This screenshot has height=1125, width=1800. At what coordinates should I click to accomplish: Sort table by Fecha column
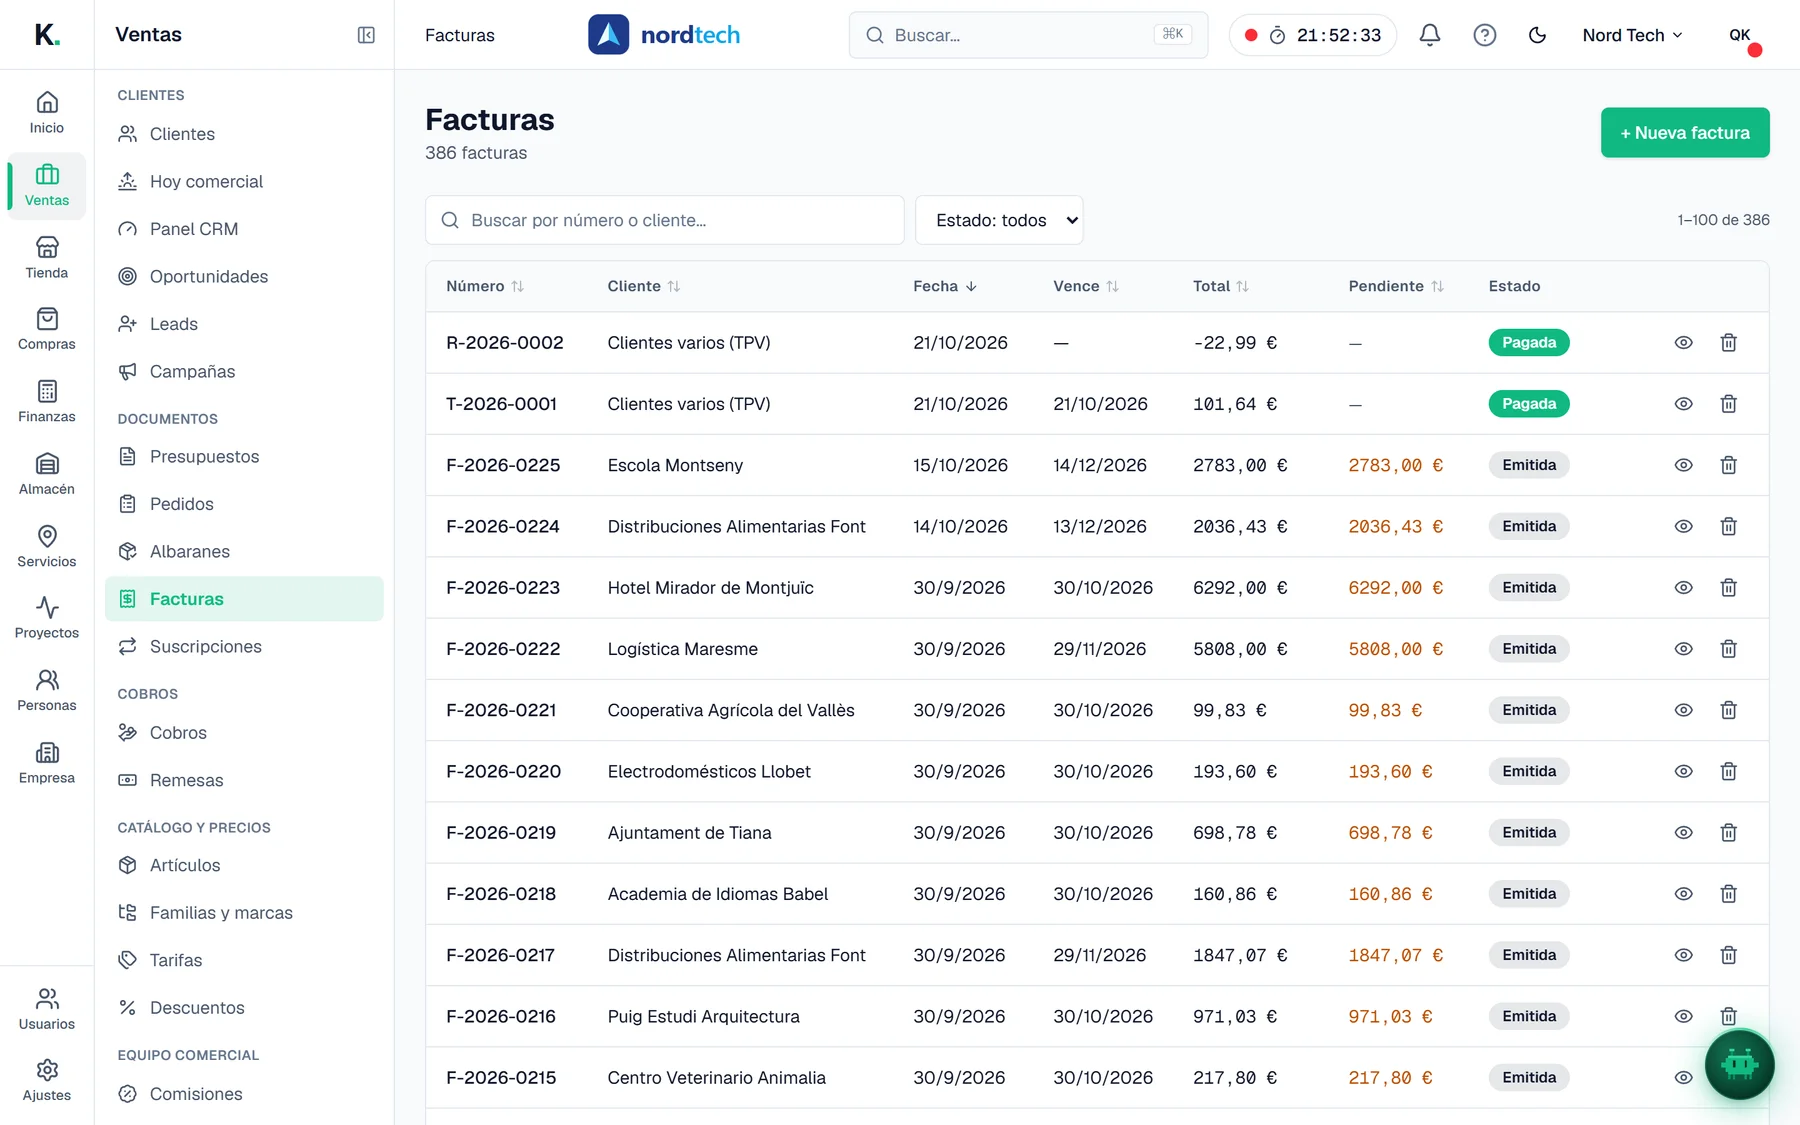pos(945,286)
